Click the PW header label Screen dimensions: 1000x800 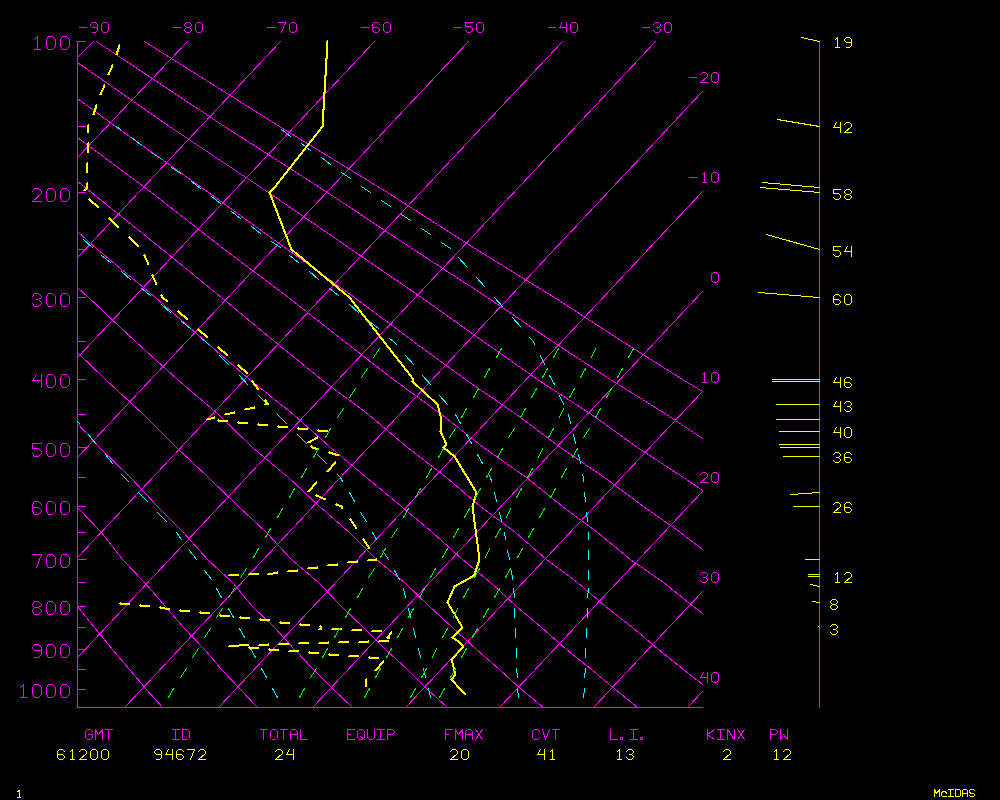coord(778,735)
